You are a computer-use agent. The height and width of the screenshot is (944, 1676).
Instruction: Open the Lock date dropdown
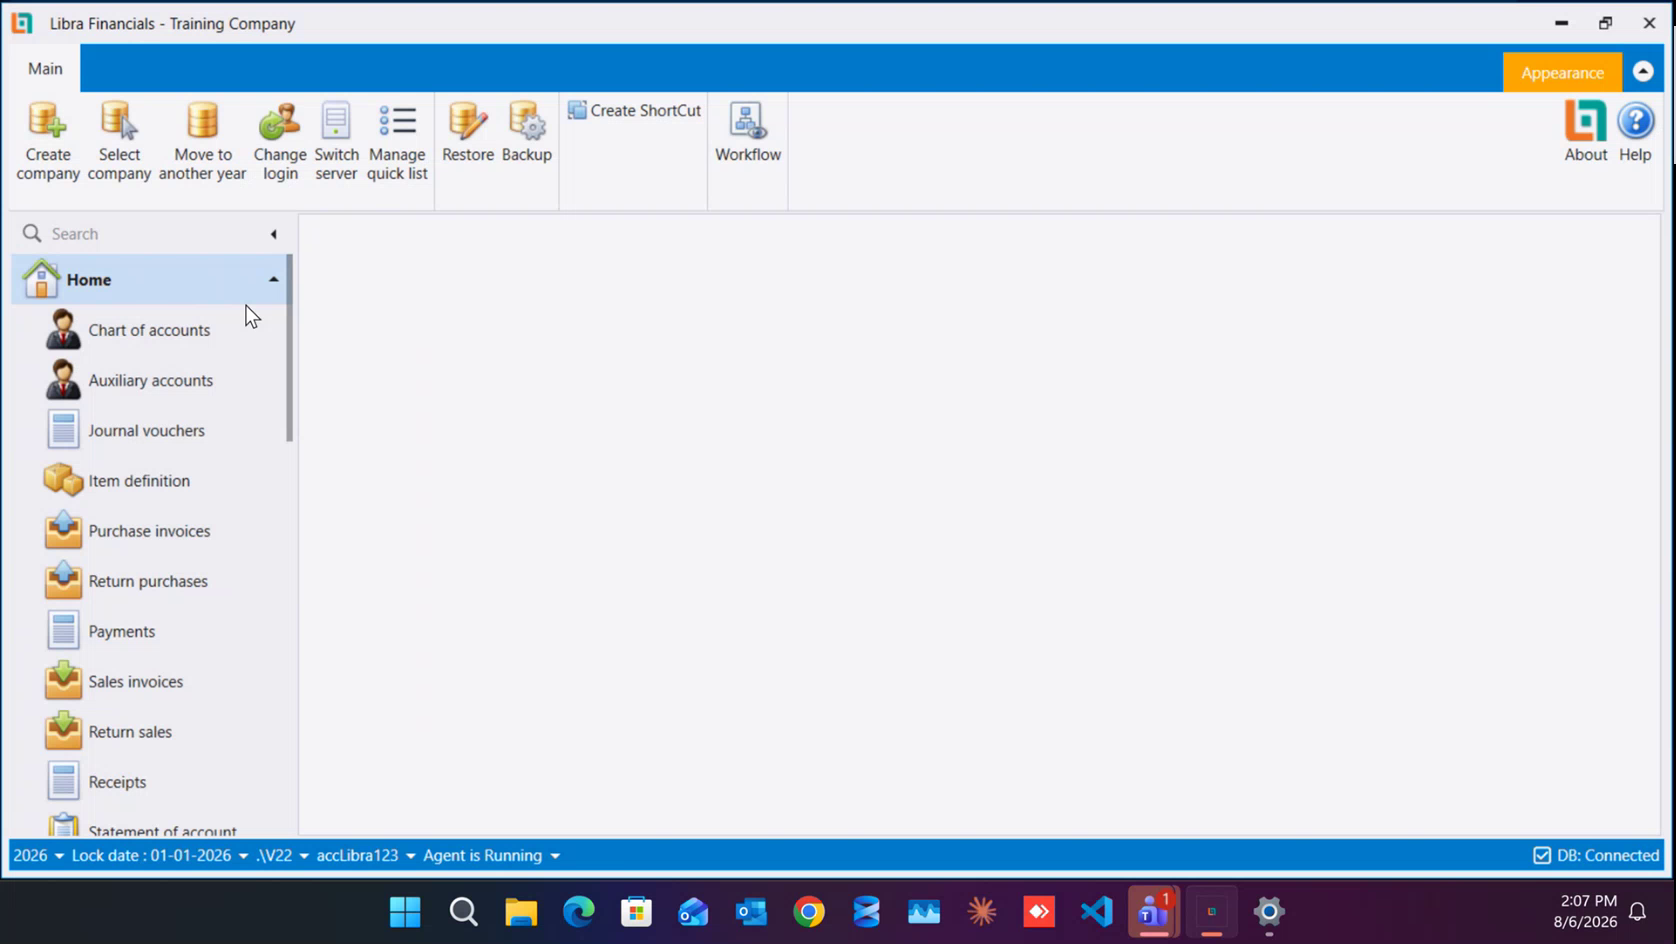(x=160, y=856)
